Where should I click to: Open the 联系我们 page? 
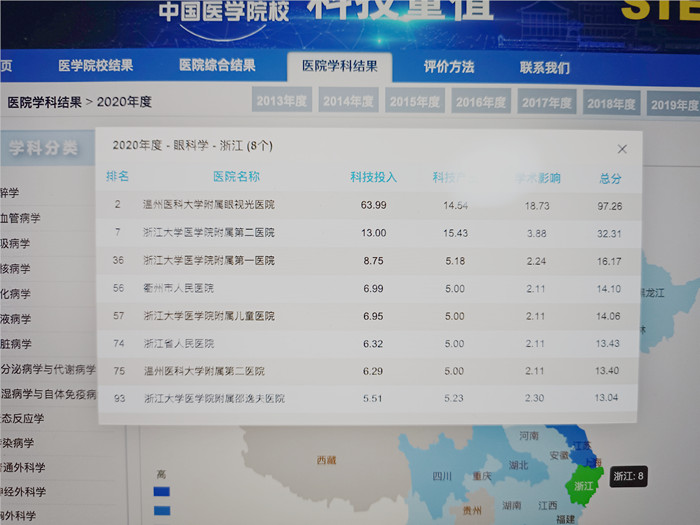pos(545,68)
